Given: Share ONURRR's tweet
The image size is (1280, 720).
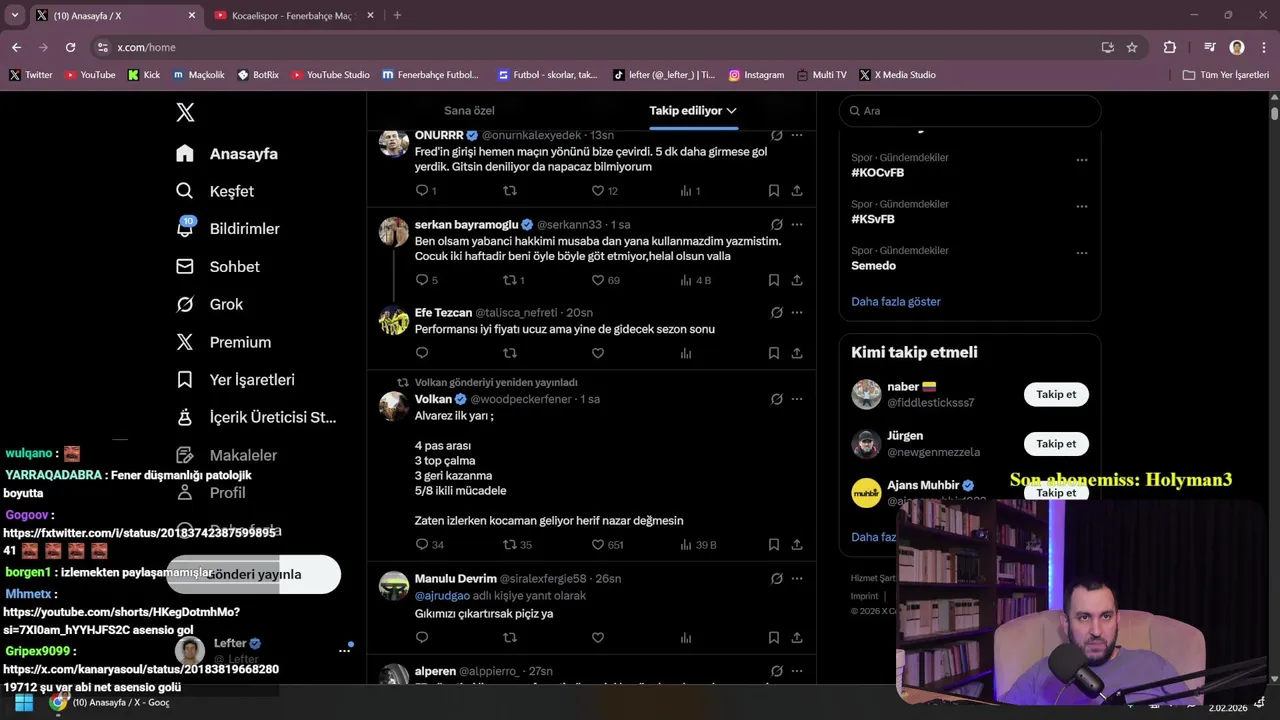Looking at the screenshot, I should pos(797,191).
